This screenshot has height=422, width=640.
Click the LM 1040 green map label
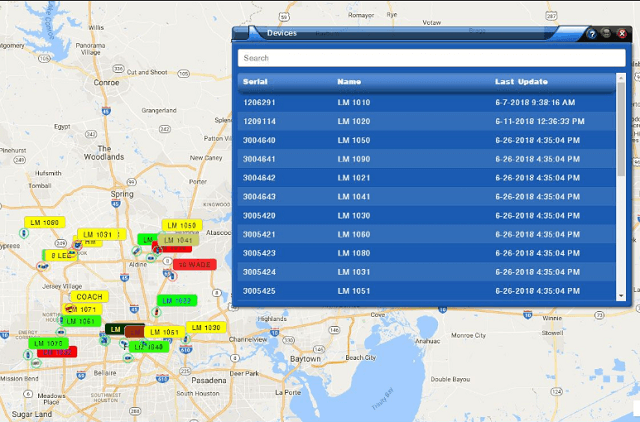click(x=149, y=347)
